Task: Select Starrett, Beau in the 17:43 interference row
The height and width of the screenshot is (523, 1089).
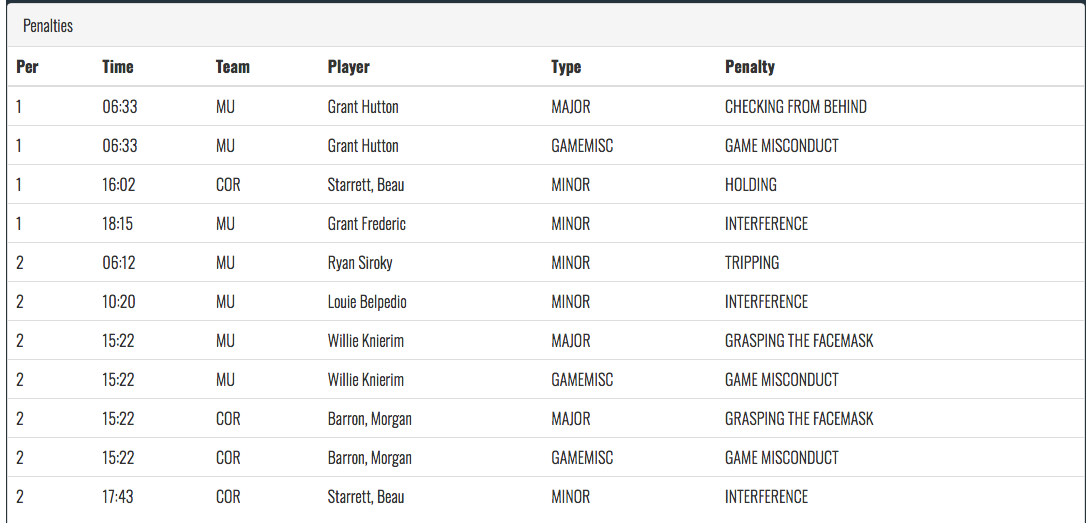Action: tap(366, 497)
